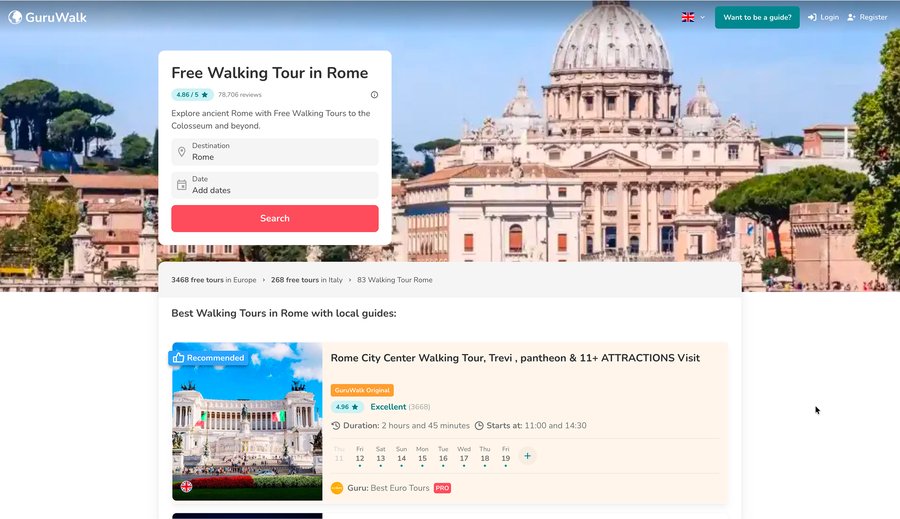Image resolution: width=900 pixels, height=519 pixels.
Task: Click the calendar icon in Date field
Action: (181, 185)
